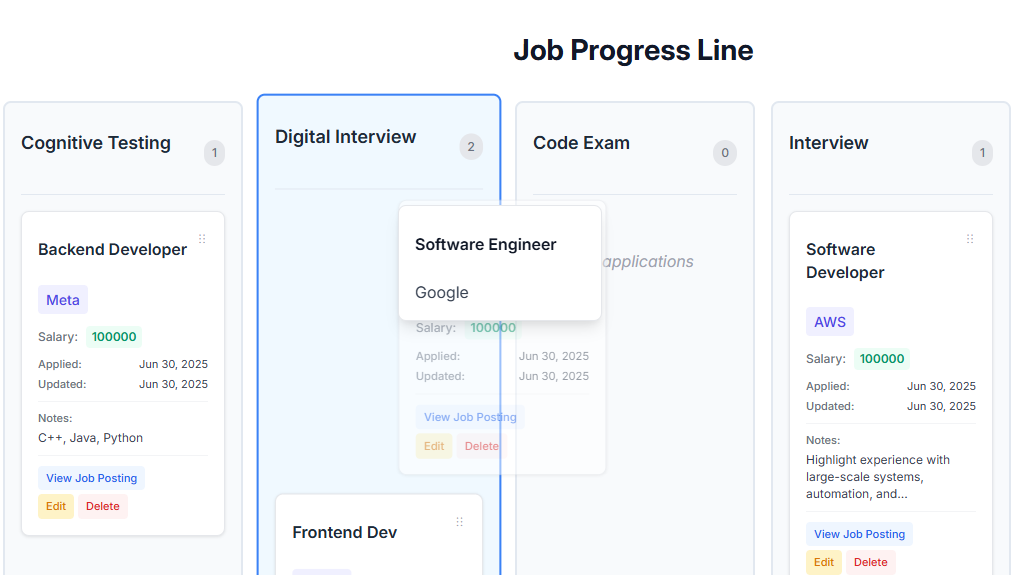Screen dimensions: 1018x575
Task: Click the Backend Developer card drag handle
Action: [x=202, y=239]
